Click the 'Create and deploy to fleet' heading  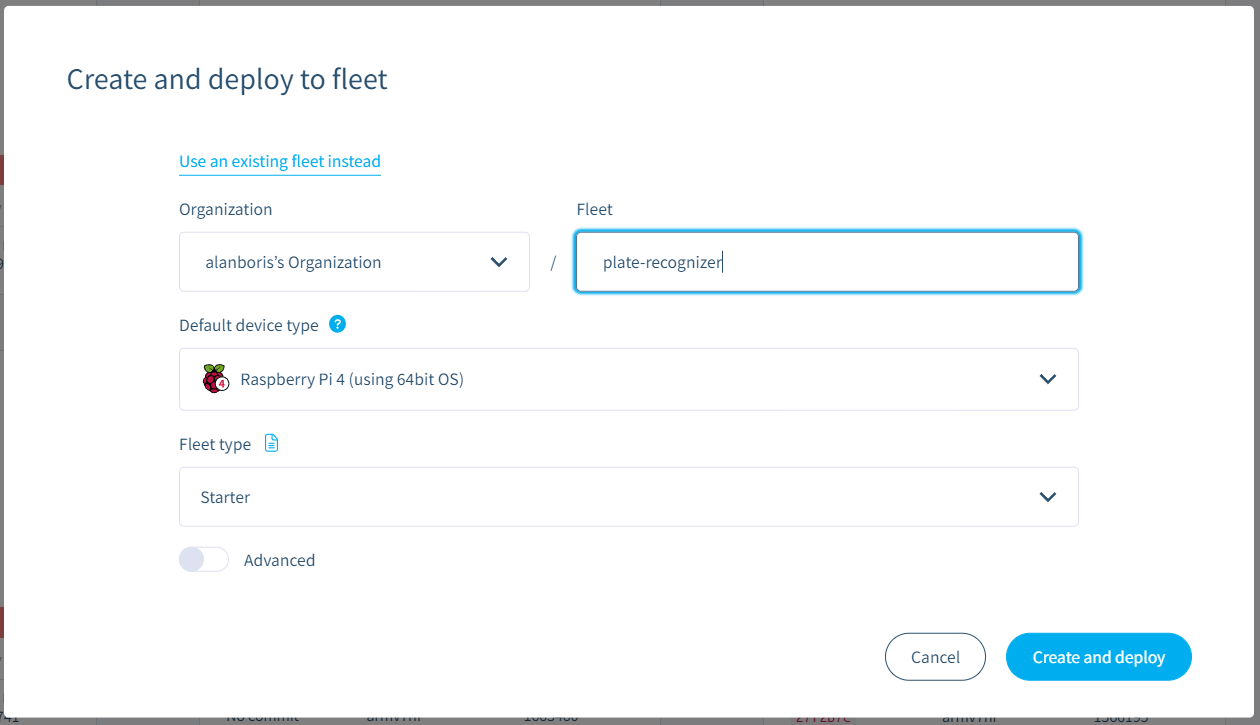point(226,79)
